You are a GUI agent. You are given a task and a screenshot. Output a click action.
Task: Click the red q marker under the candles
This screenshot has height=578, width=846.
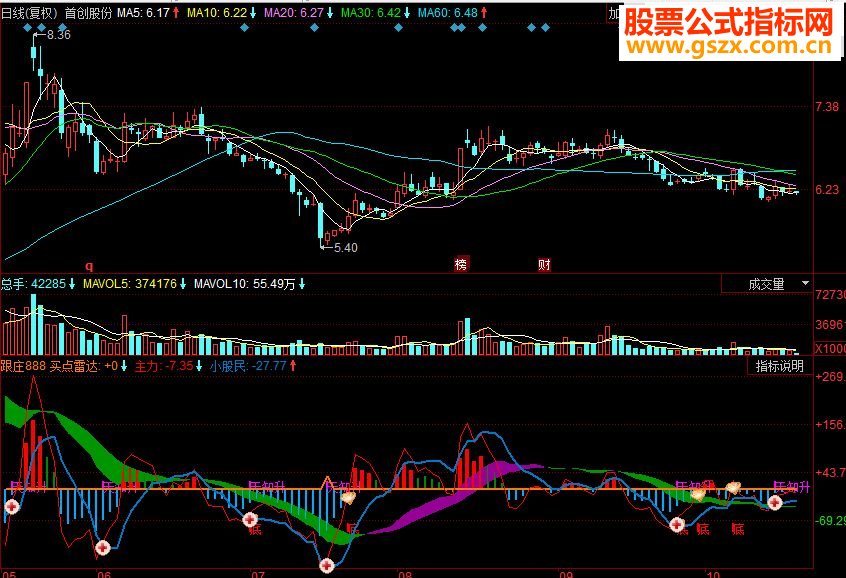[89, 266]
